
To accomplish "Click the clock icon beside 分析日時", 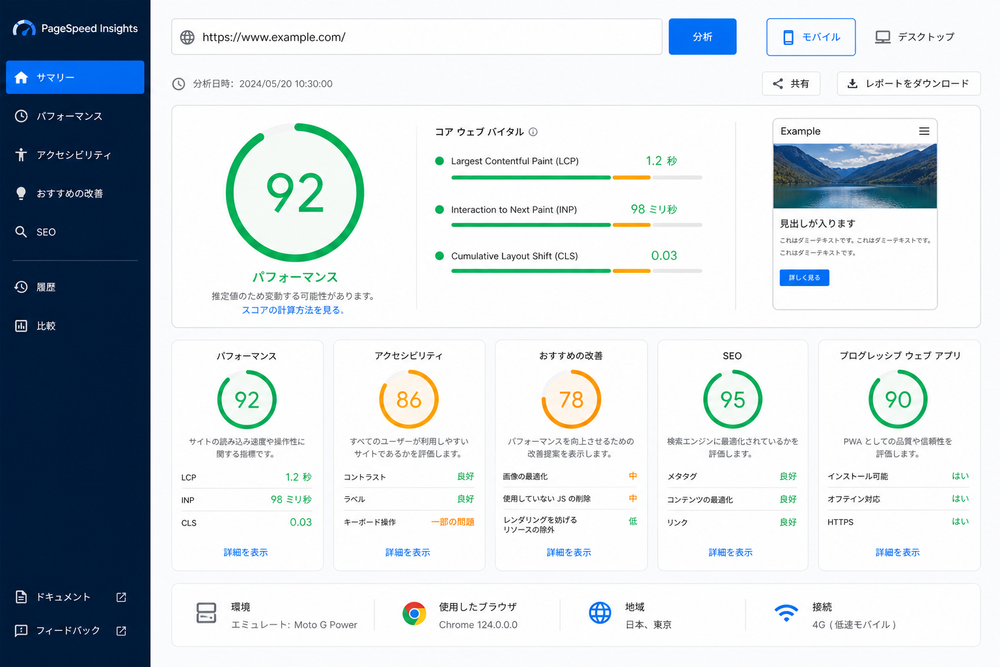I will [179, 84].
